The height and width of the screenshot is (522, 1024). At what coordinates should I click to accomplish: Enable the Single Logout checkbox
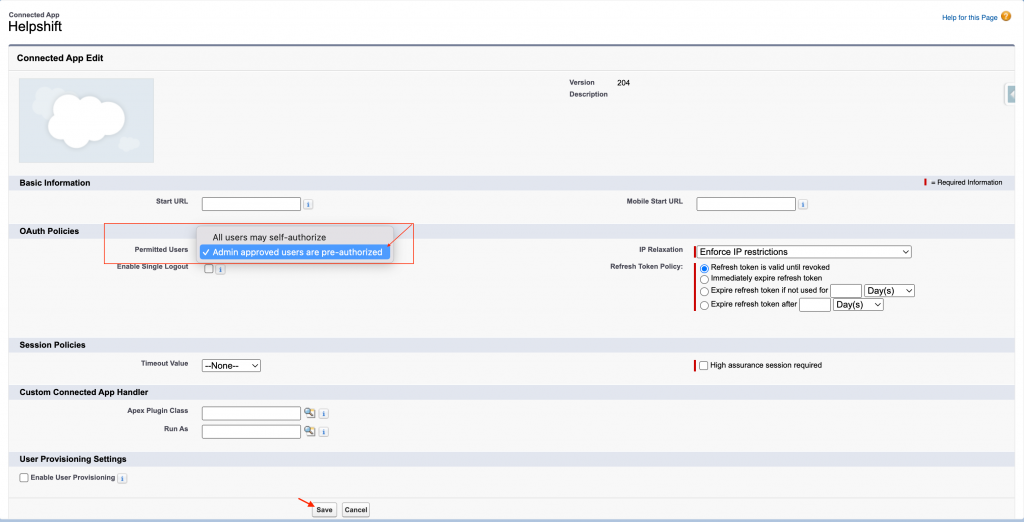(208, 269)
